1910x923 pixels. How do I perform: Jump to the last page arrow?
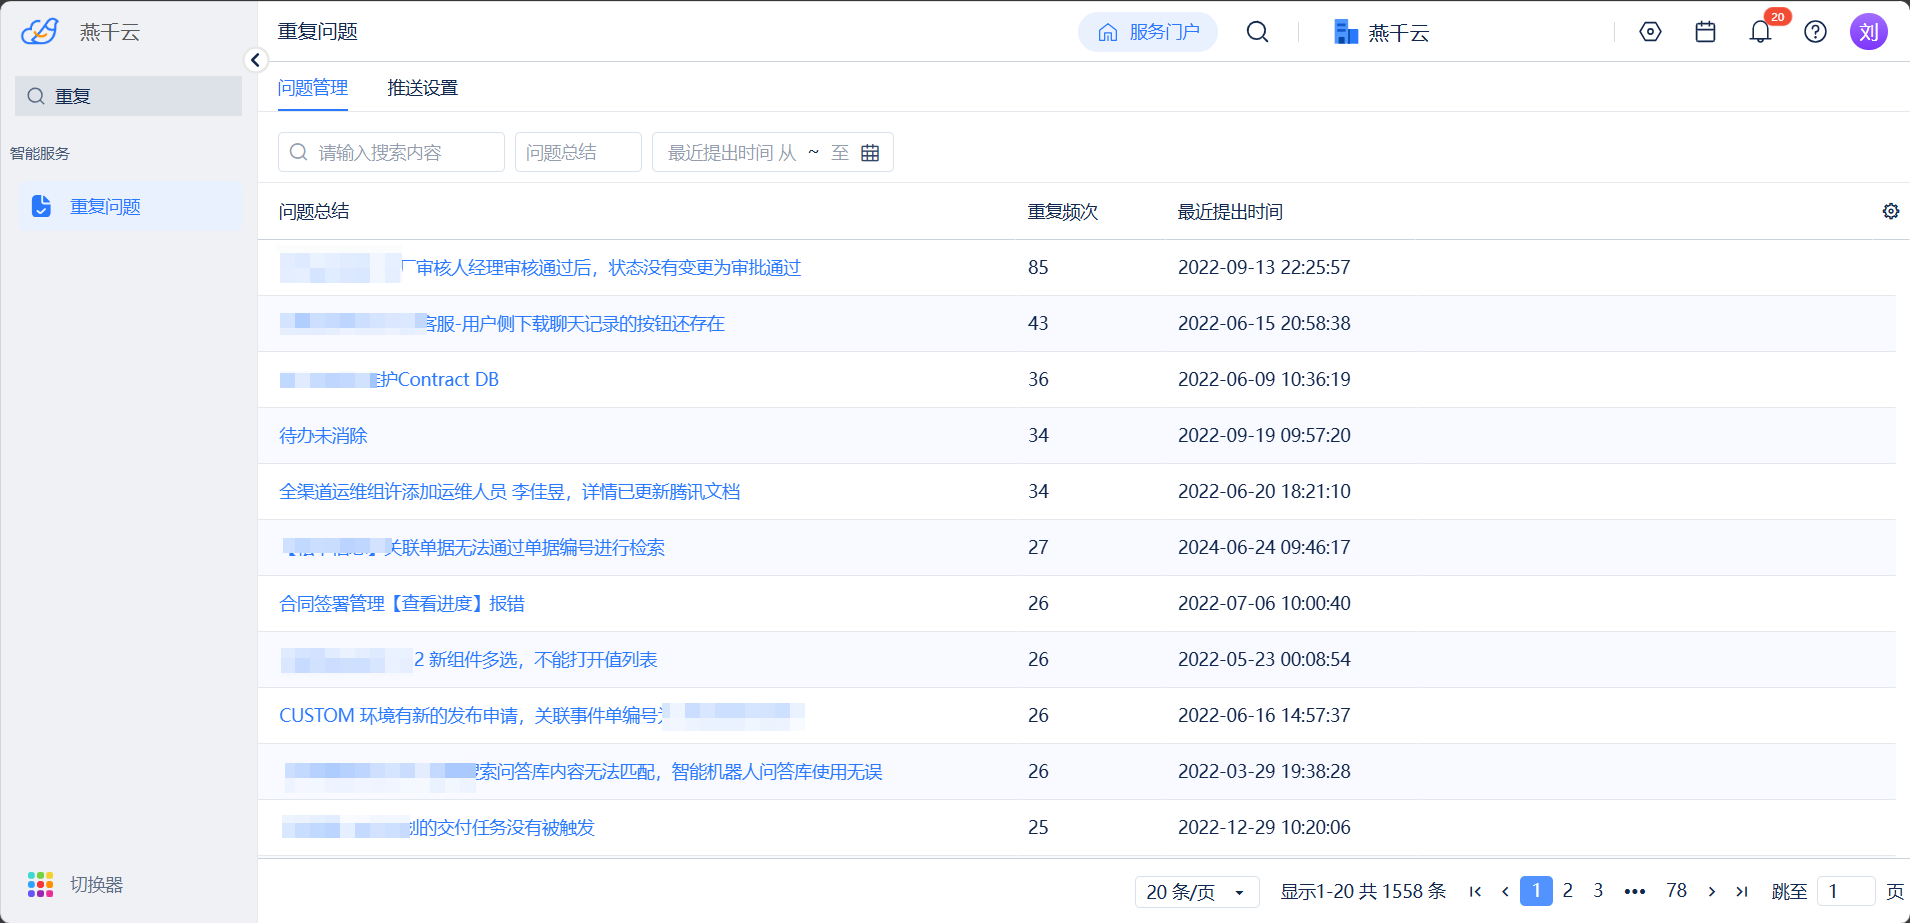(1741, 891)
